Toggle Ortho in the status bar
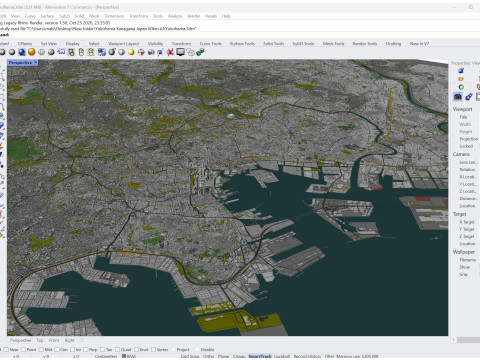 [208, 356]
